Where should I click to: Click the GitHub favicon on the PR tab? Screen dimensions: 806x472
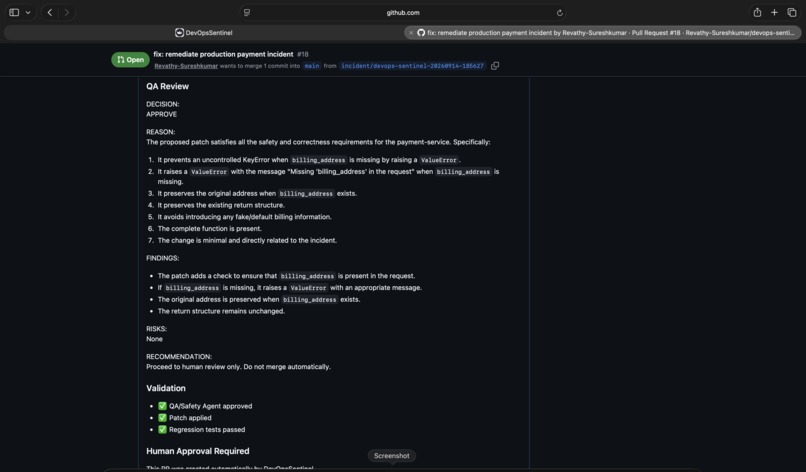(421, 32)
